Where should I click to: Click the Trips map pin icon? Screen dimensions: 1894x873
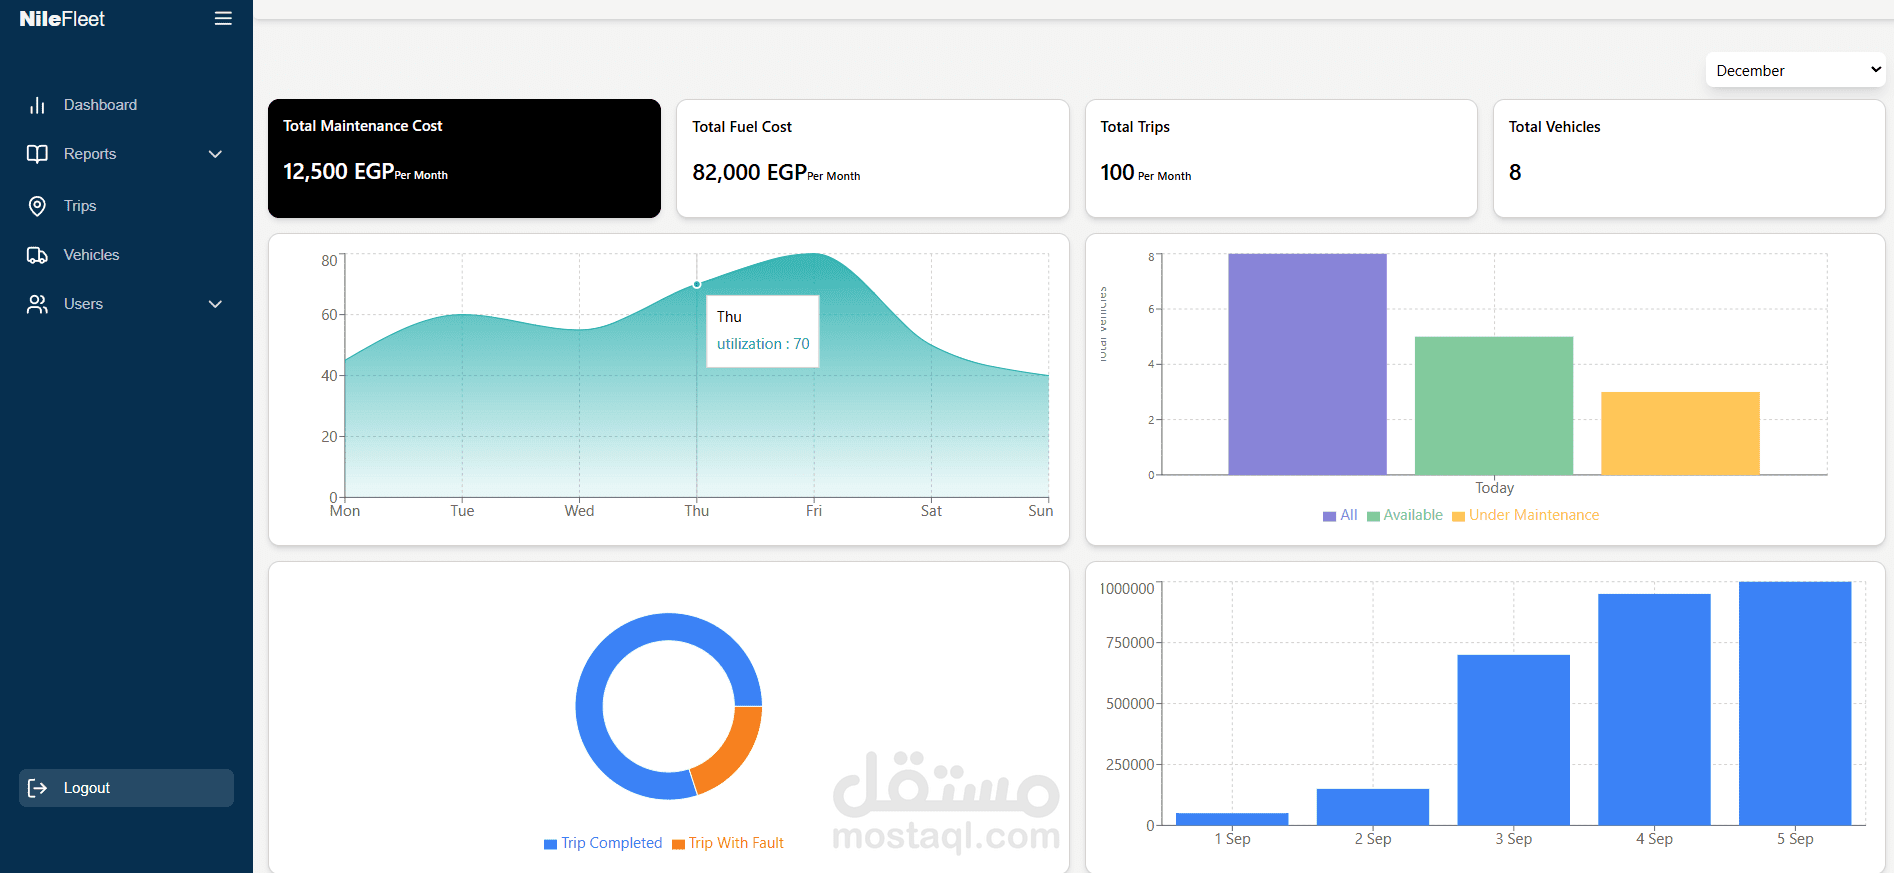(x=37, y=206)
